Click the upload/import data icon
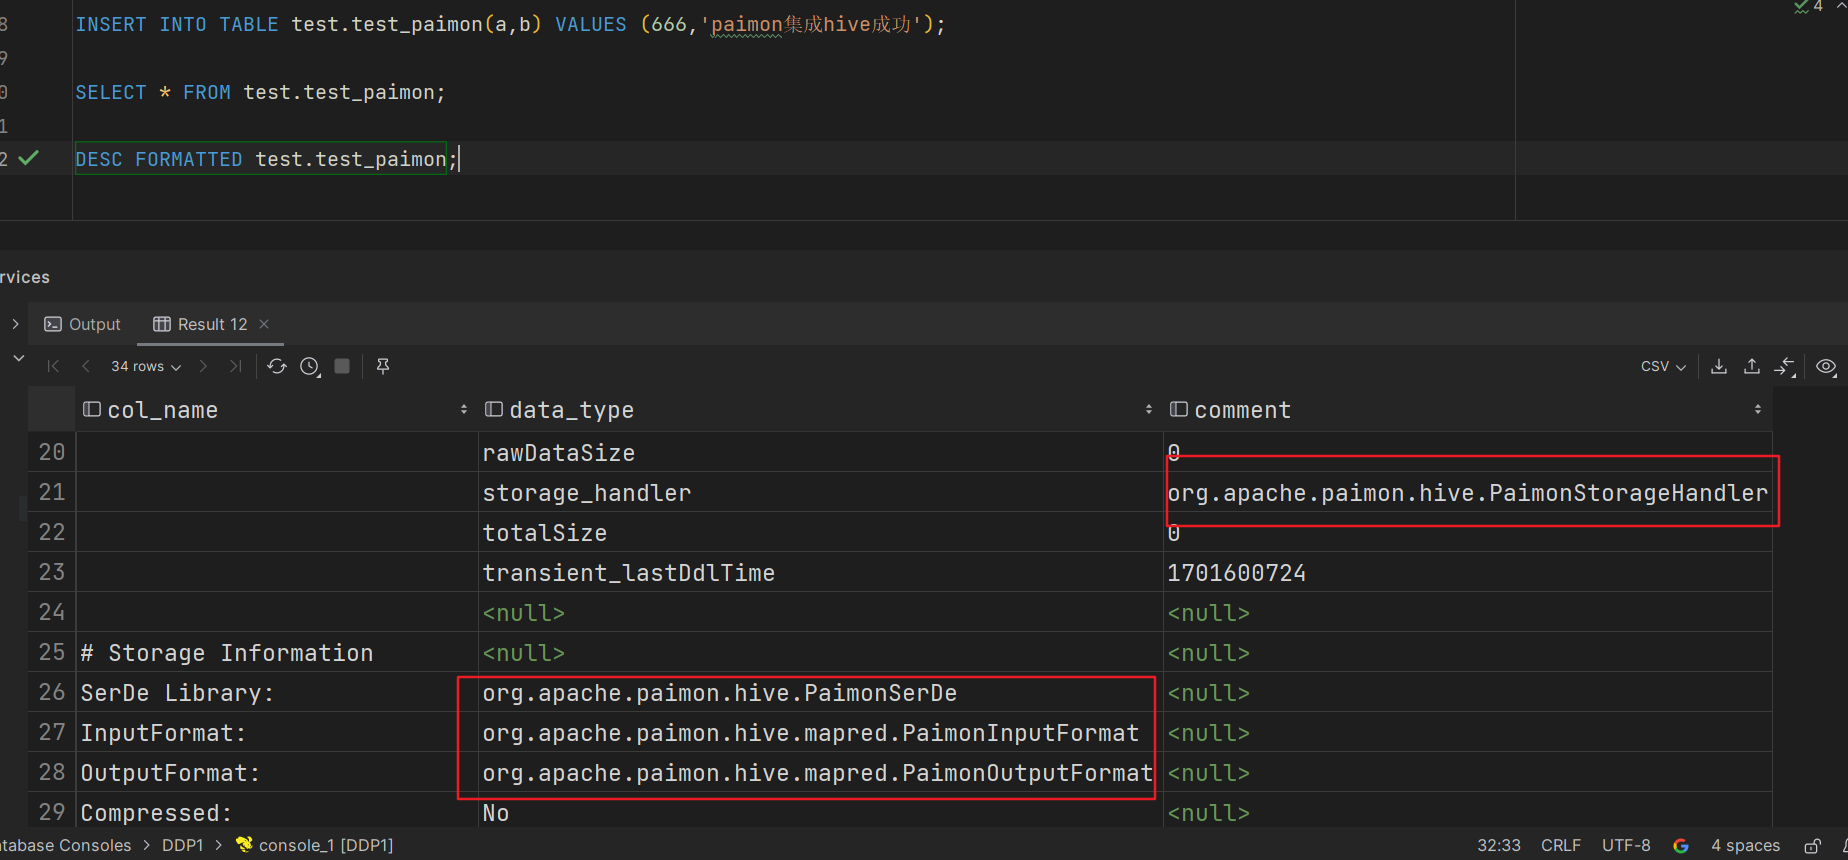 (1752, 366)
